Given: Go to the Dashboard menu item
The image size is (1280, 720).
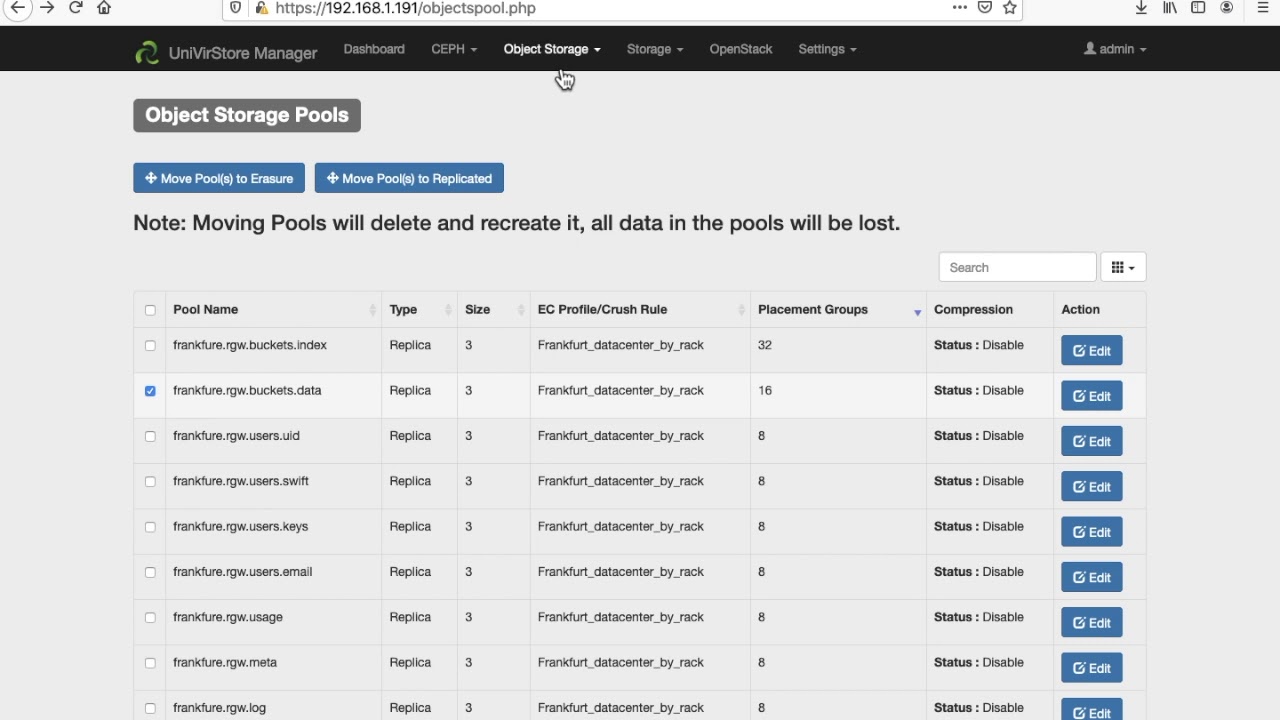Looking at the screenshot, I should click(374, 49).
